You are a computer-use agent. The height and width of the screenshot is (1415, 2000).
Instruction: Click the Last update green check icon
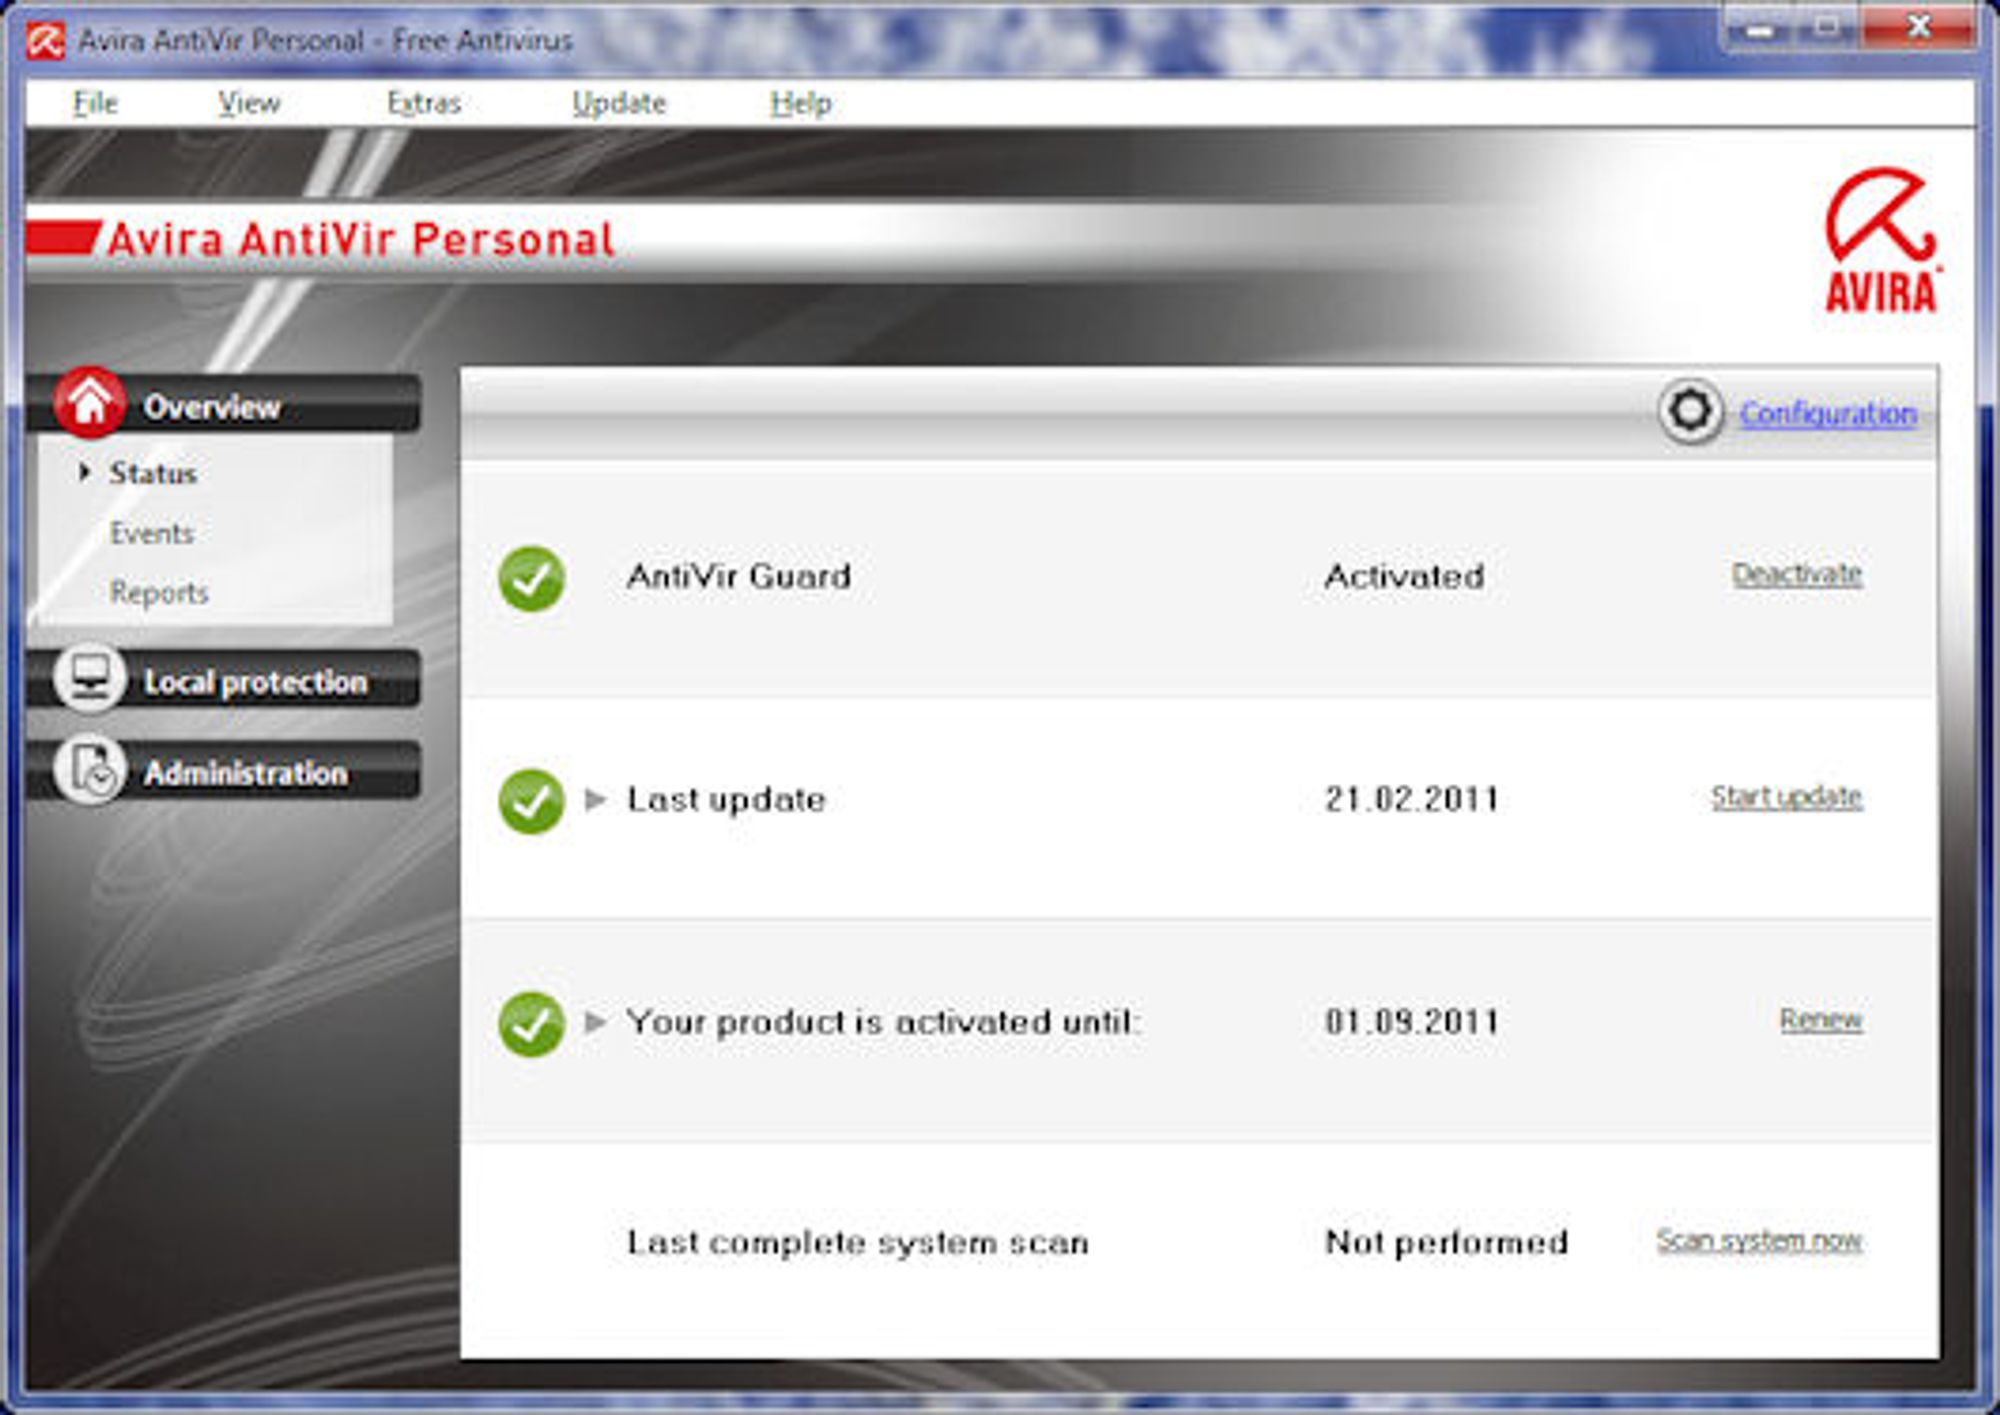[x=531, y=801]
